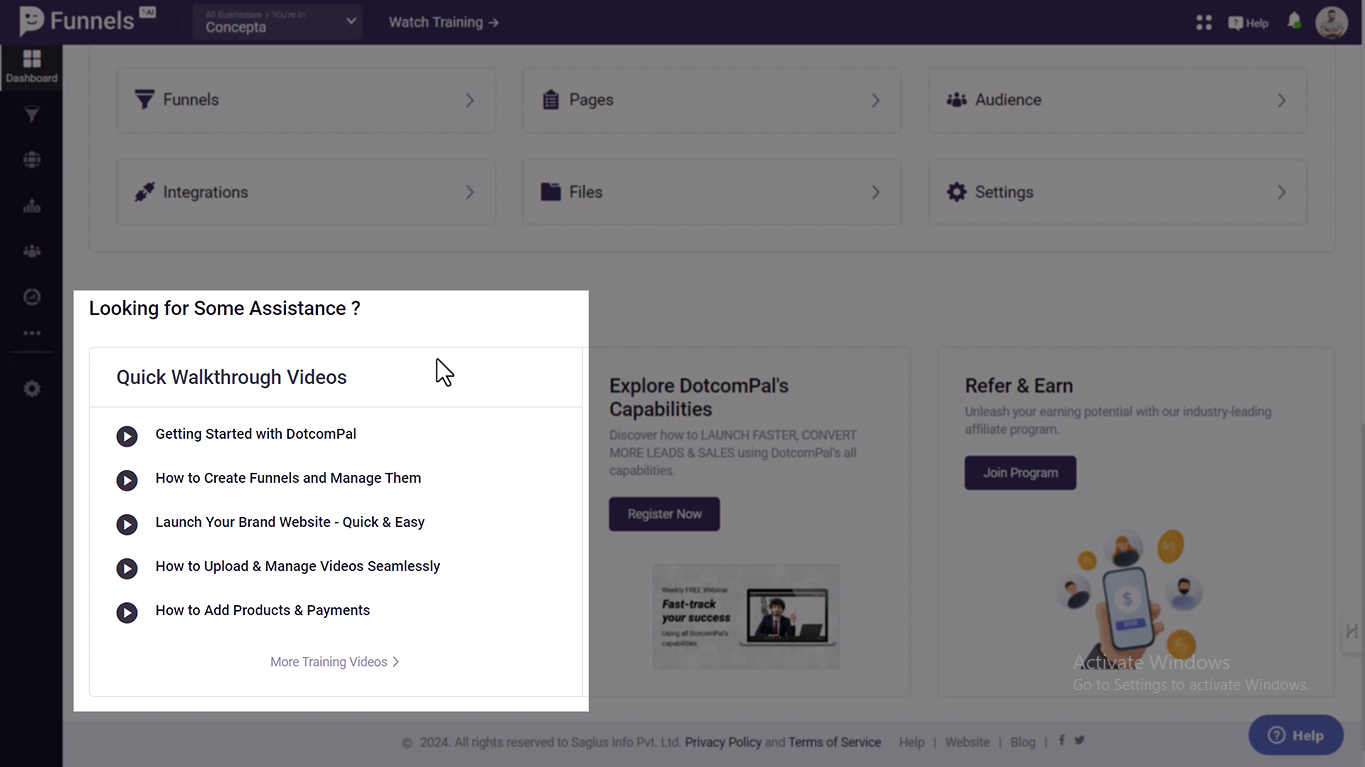Open the people group icon in the sidebar
The height and width of the screenshot is (767, 1365).
[32, 251]
